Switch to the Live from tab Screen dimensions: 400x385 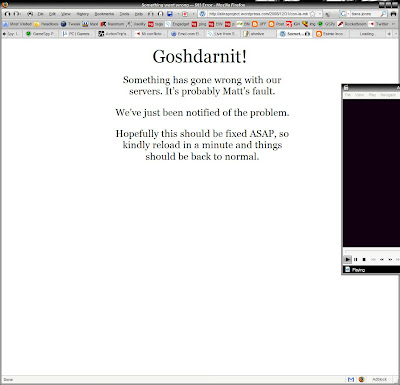[x=223, y=34]
